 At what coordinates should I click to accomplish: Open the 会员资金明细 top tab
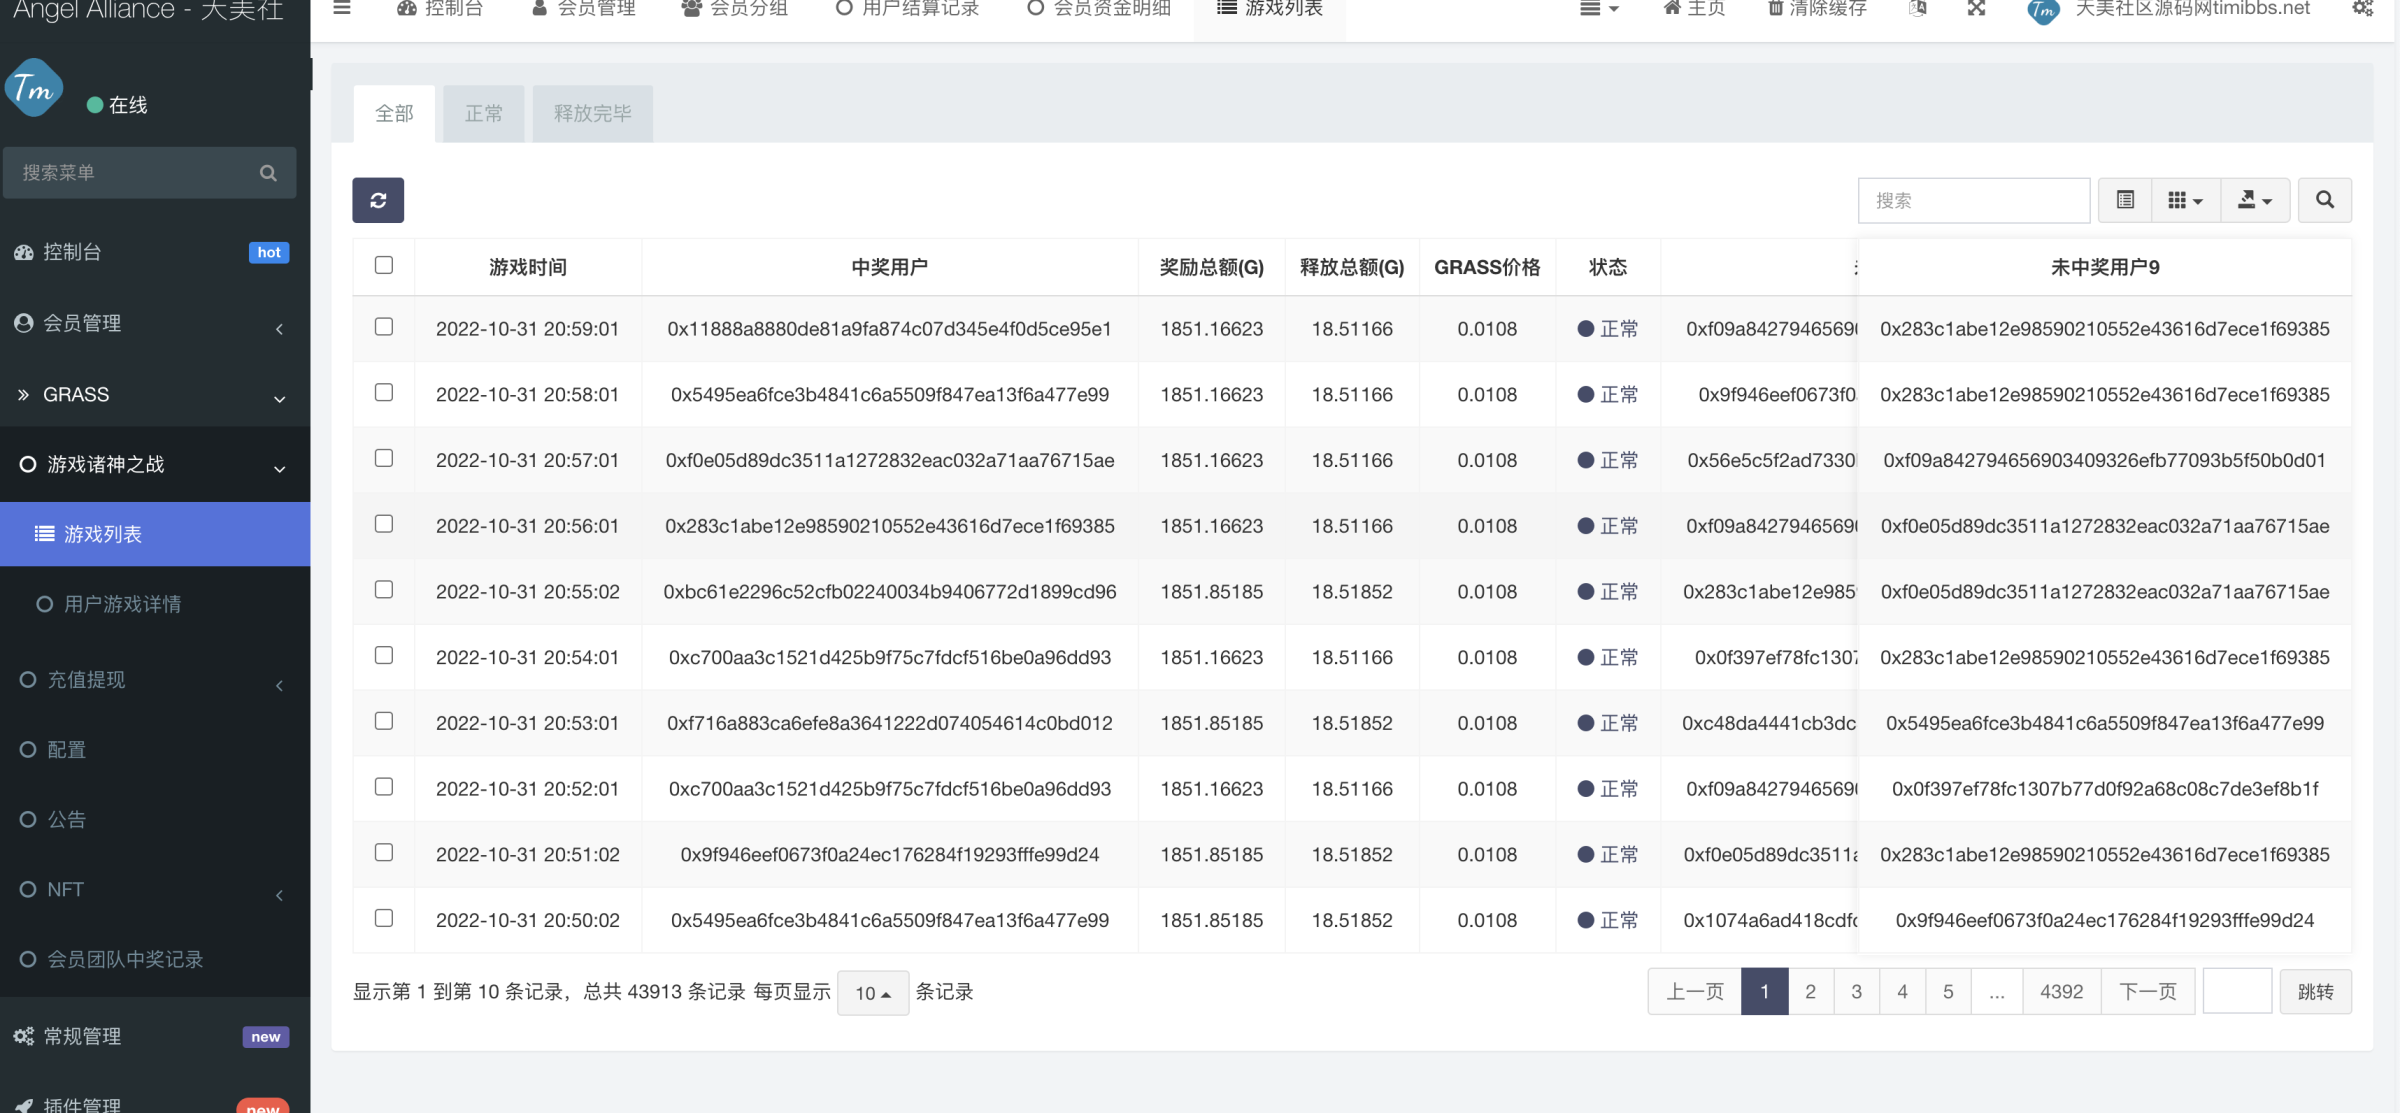[1100, 9]
